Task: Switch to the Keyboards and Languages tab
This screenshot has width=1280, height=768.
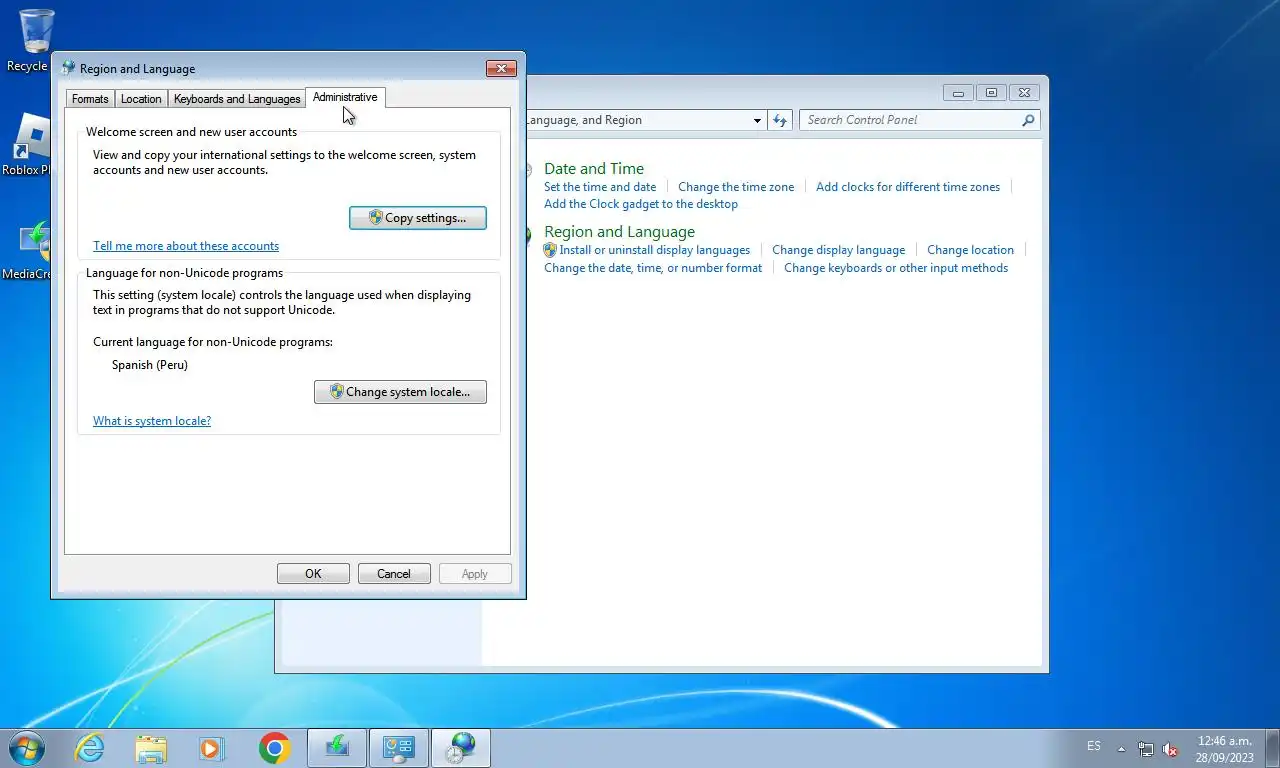Action: [x=237, y=99]
